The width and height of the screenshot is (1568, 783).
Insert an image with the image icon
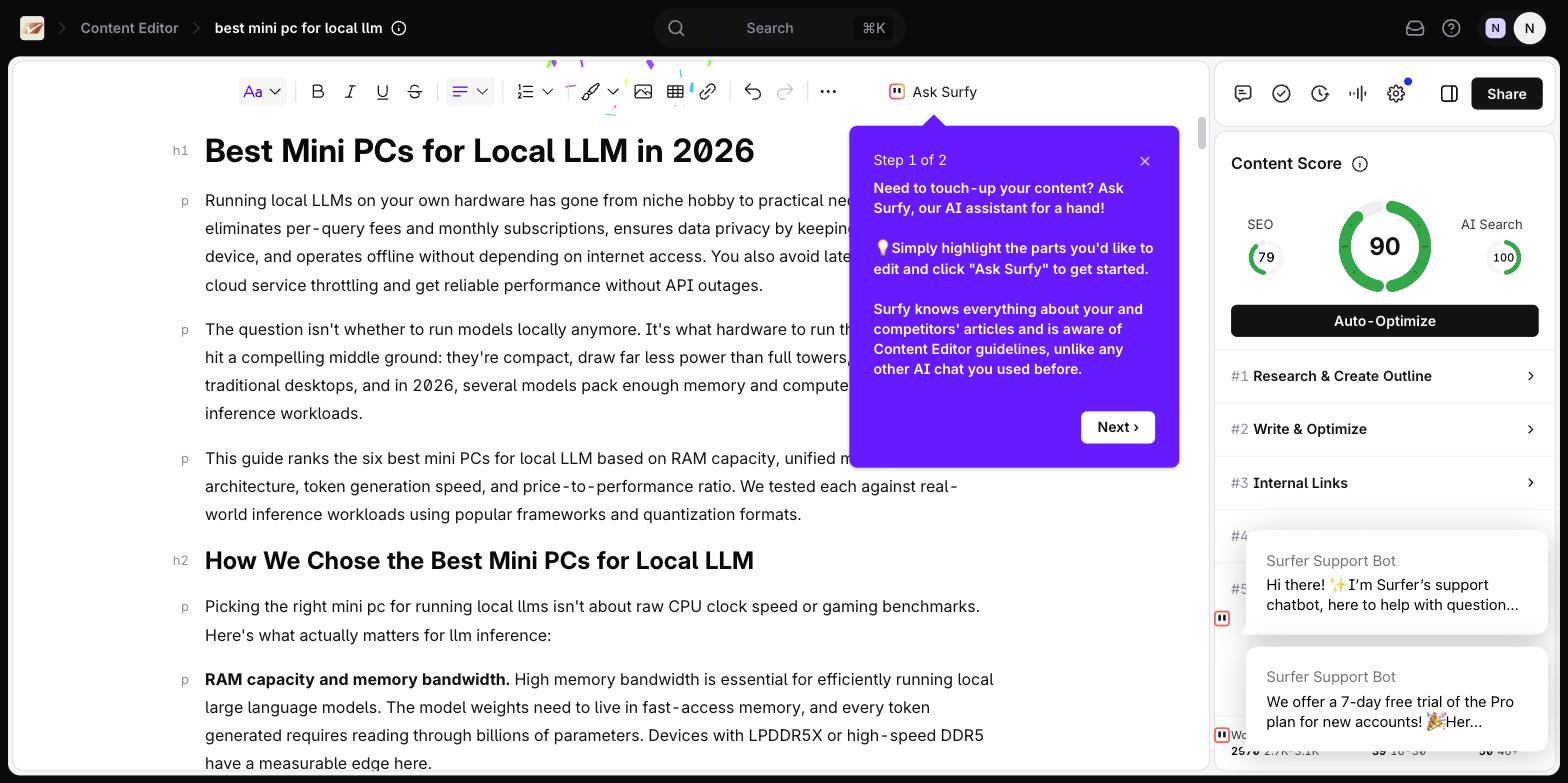[x=643, y=91]
